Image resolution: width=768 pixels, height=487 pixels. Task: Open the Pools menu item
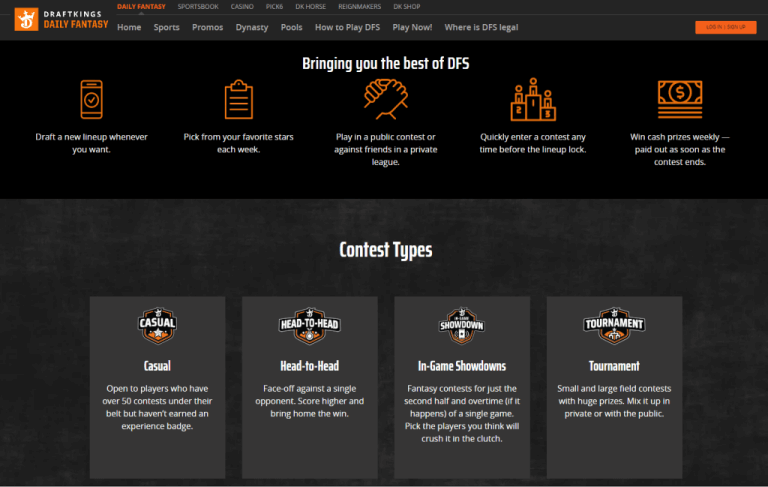pyautogui.click(x=291, y=27)
